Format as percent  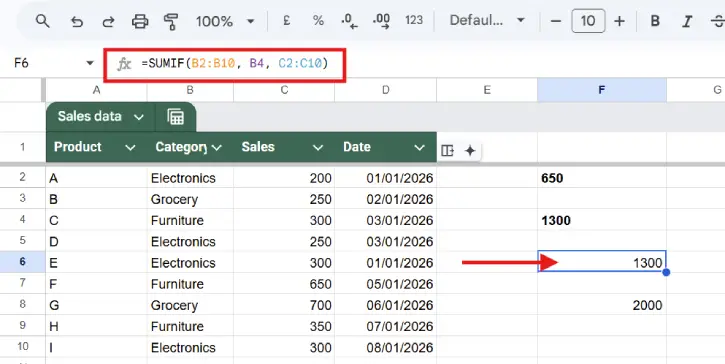click(x=318, y=21)
